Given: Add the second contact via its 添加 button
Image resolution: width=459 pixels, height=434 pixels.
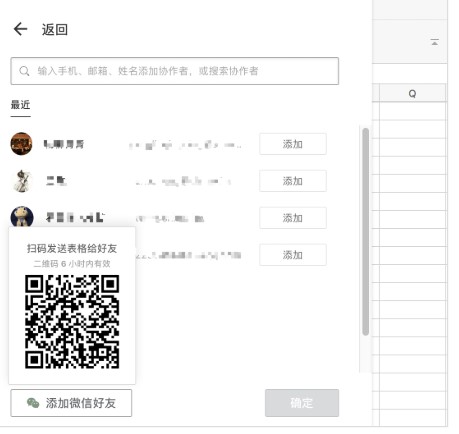Looking at the screenshot, I should pyautogui.click(x=293, y=181).
